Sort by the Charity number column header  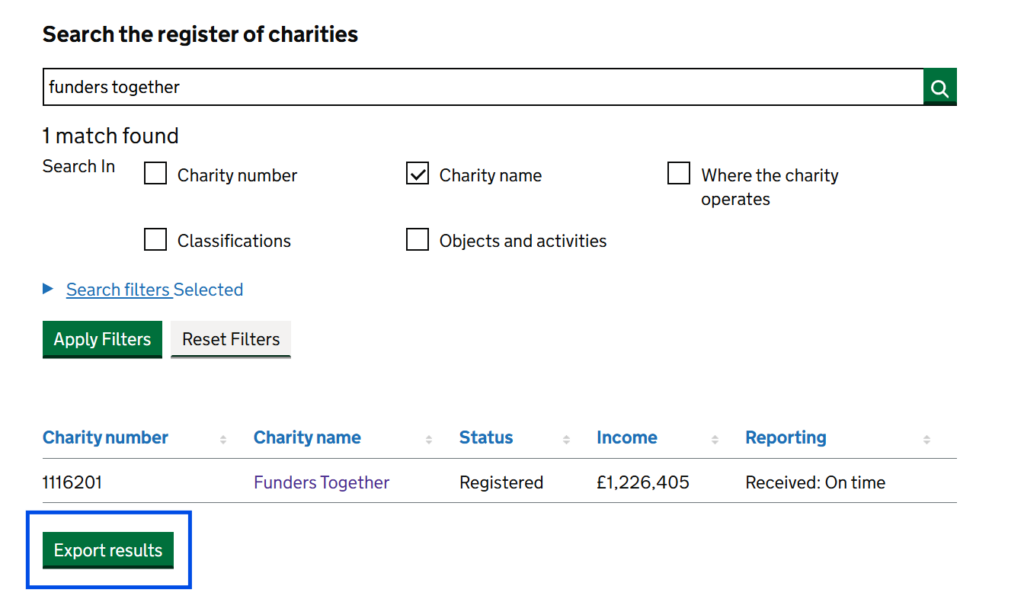point(105,438)
